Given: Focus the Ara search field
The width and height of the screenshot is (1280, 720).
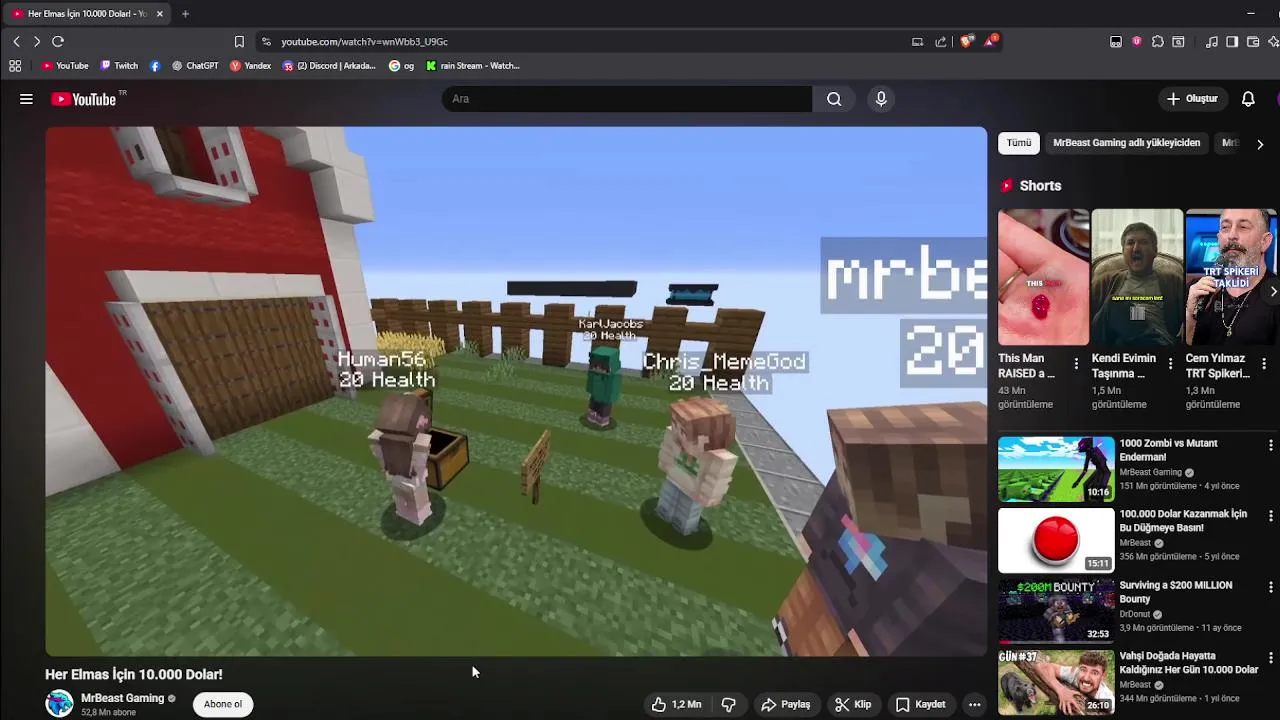Looking at the screenshot, I should (628, 99).
